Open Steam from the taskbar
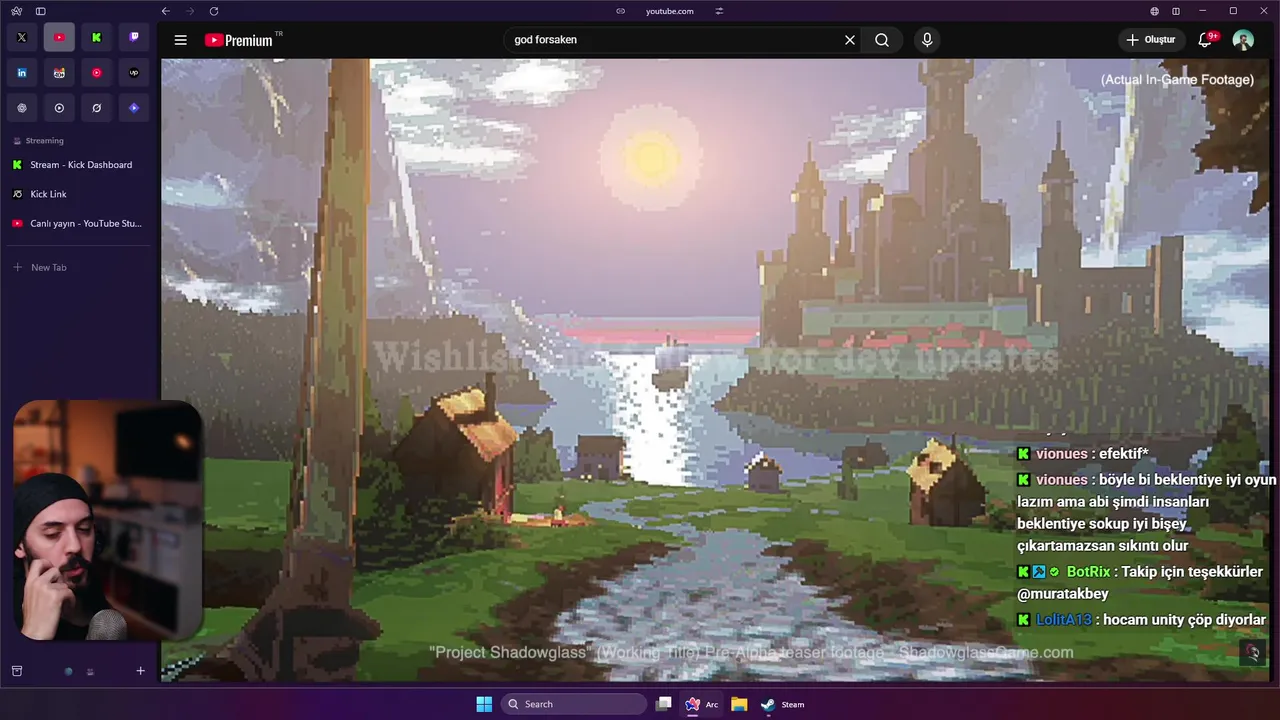The height and width of the screenshot is (720, 1280). pos(782,704)
